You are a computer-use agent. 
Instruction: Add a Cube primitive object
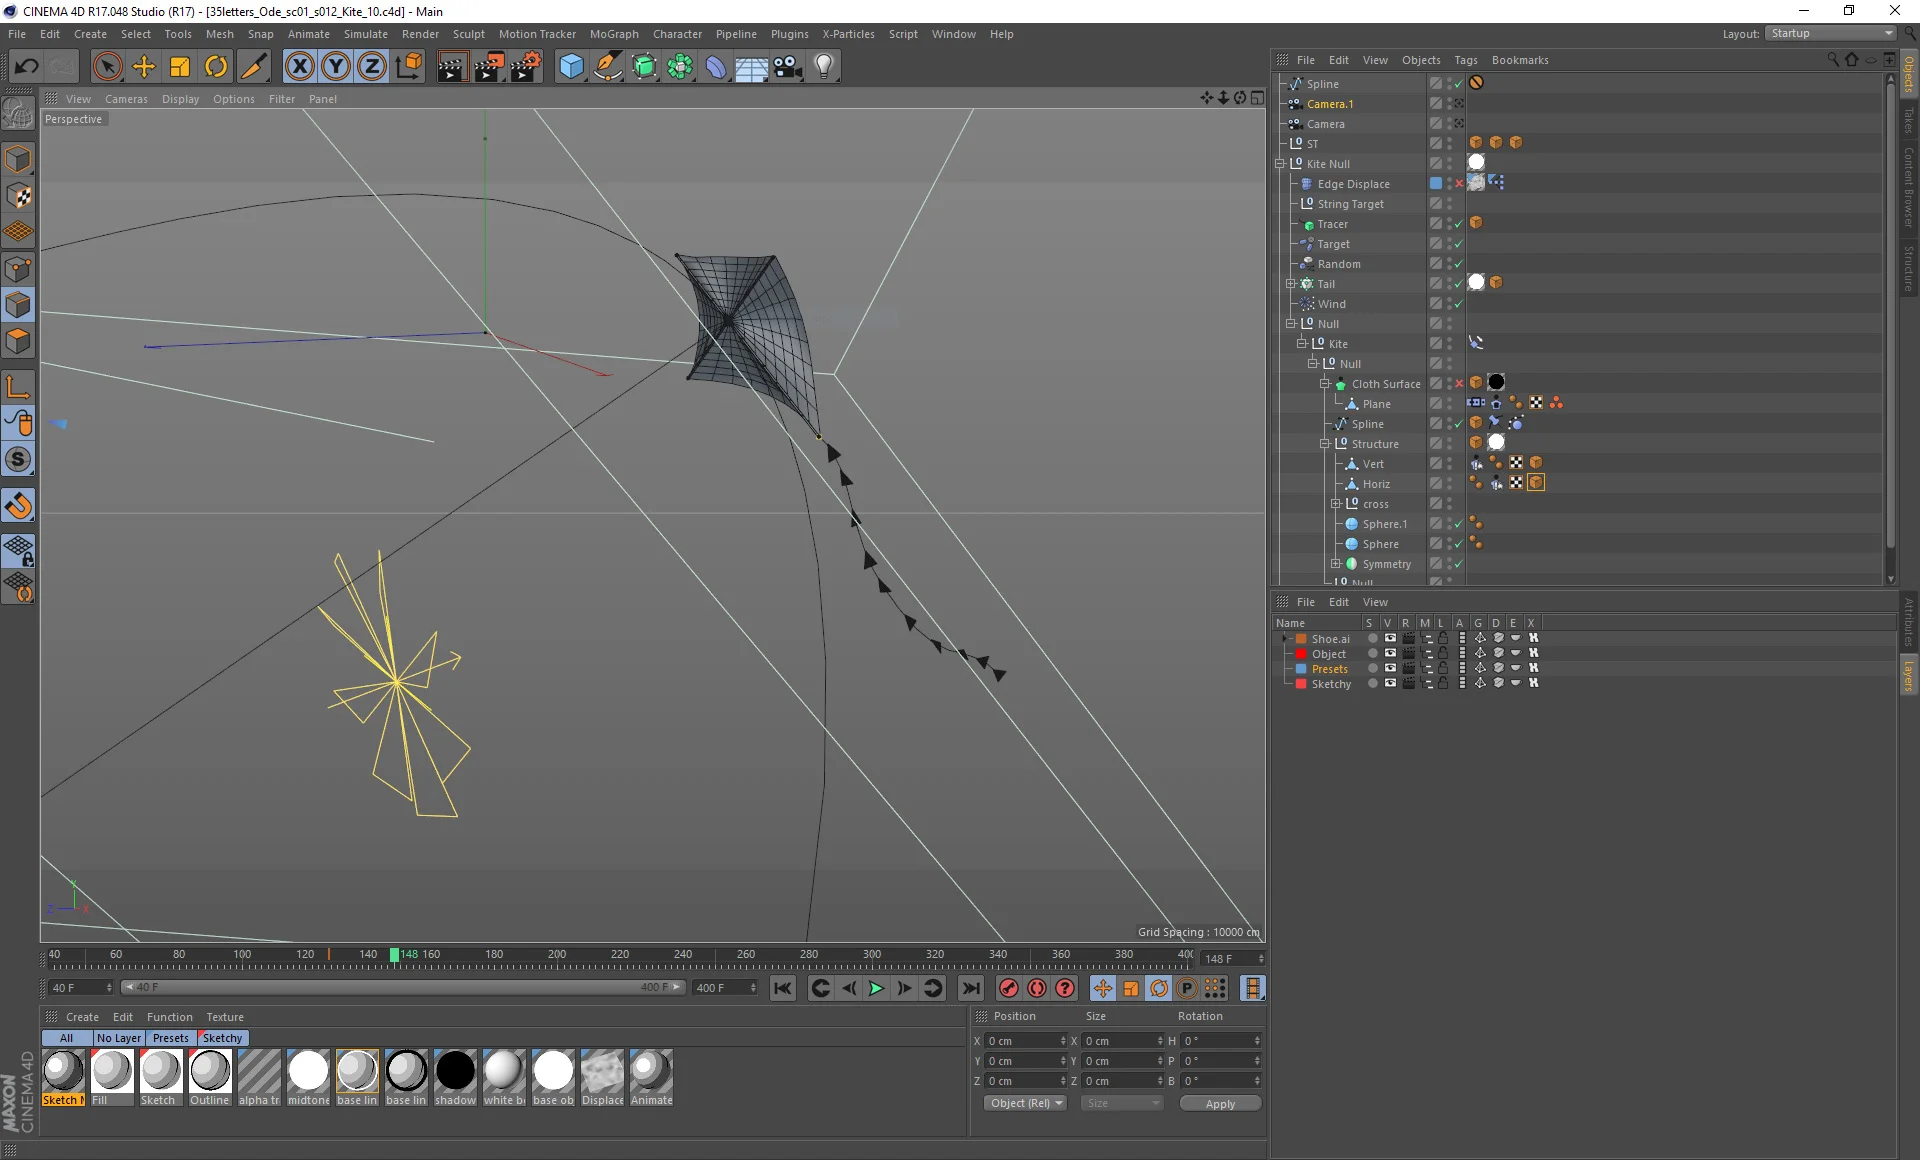[571, 67]
